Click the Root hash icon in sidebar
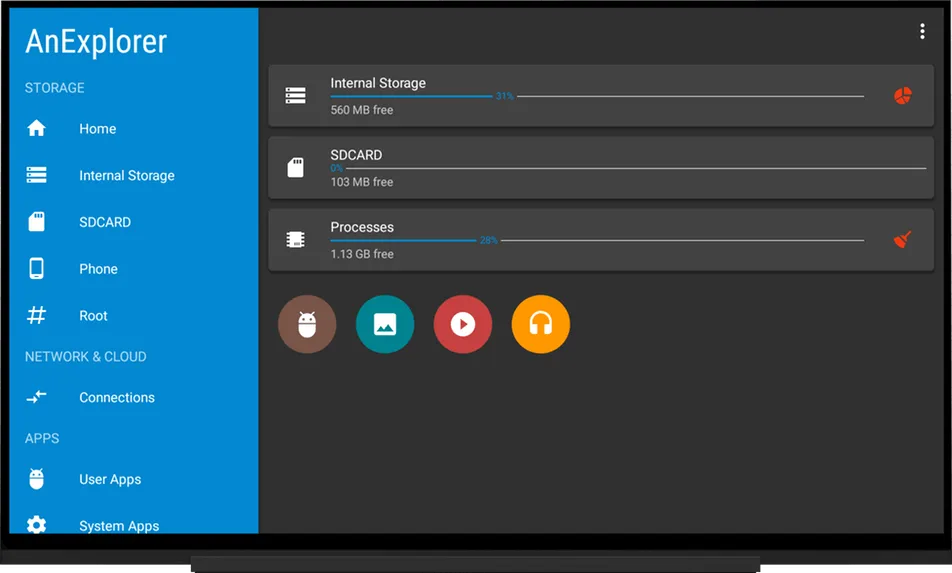This screenshot has height=573, width=952. [36, 315]
